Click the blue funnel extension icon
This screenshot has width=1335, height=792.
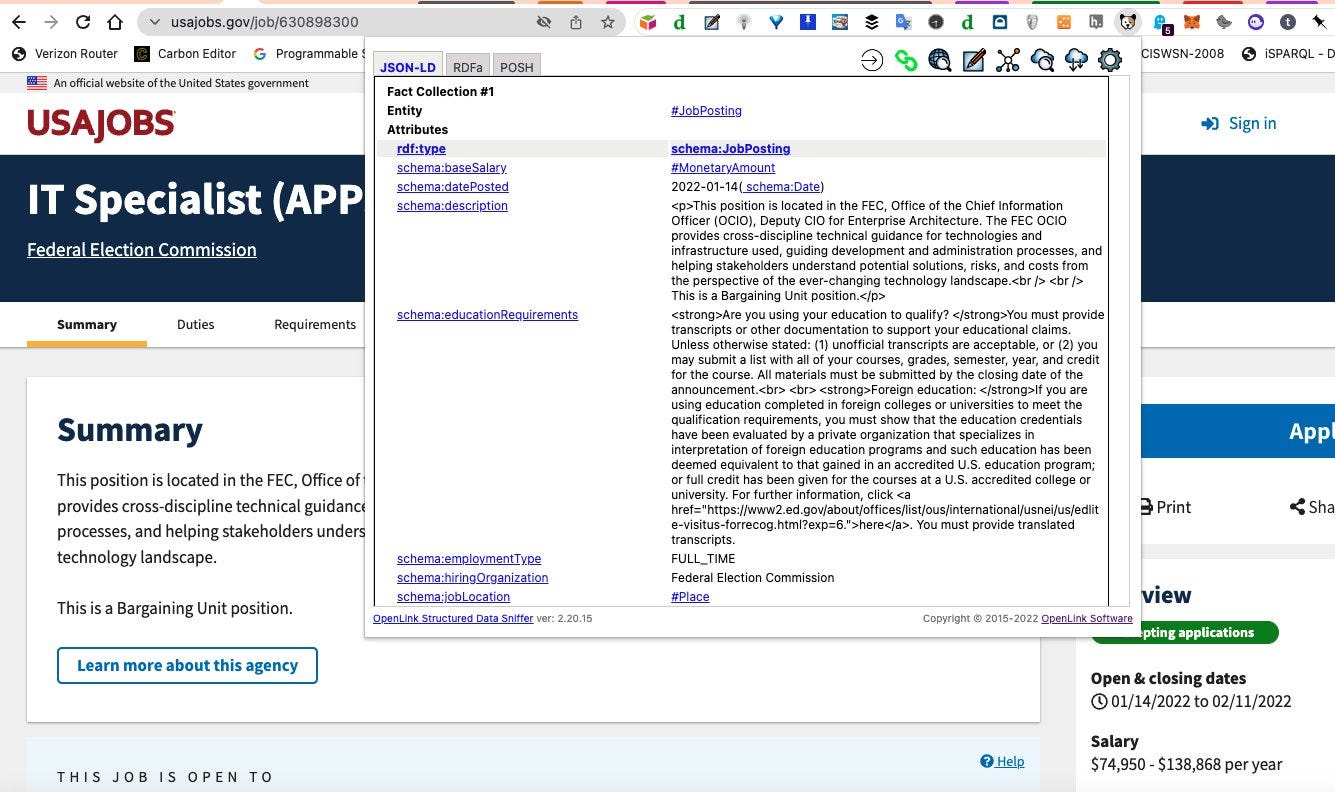776,22
